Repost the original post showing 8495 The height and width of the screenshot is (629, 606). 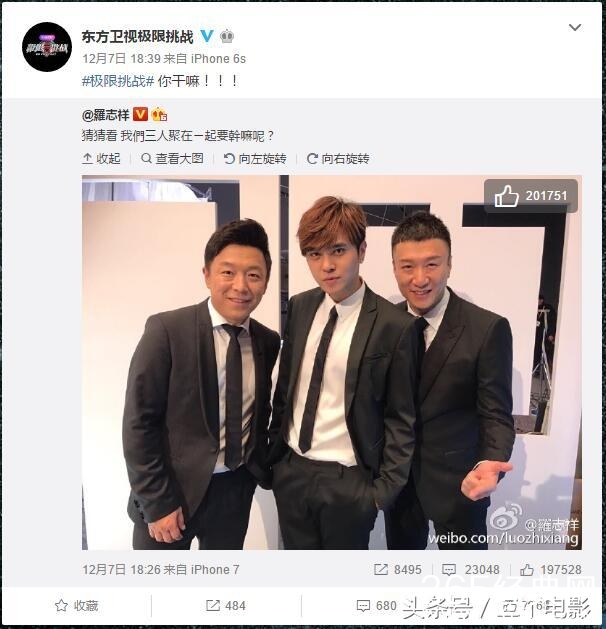click(x=397, y=570)
